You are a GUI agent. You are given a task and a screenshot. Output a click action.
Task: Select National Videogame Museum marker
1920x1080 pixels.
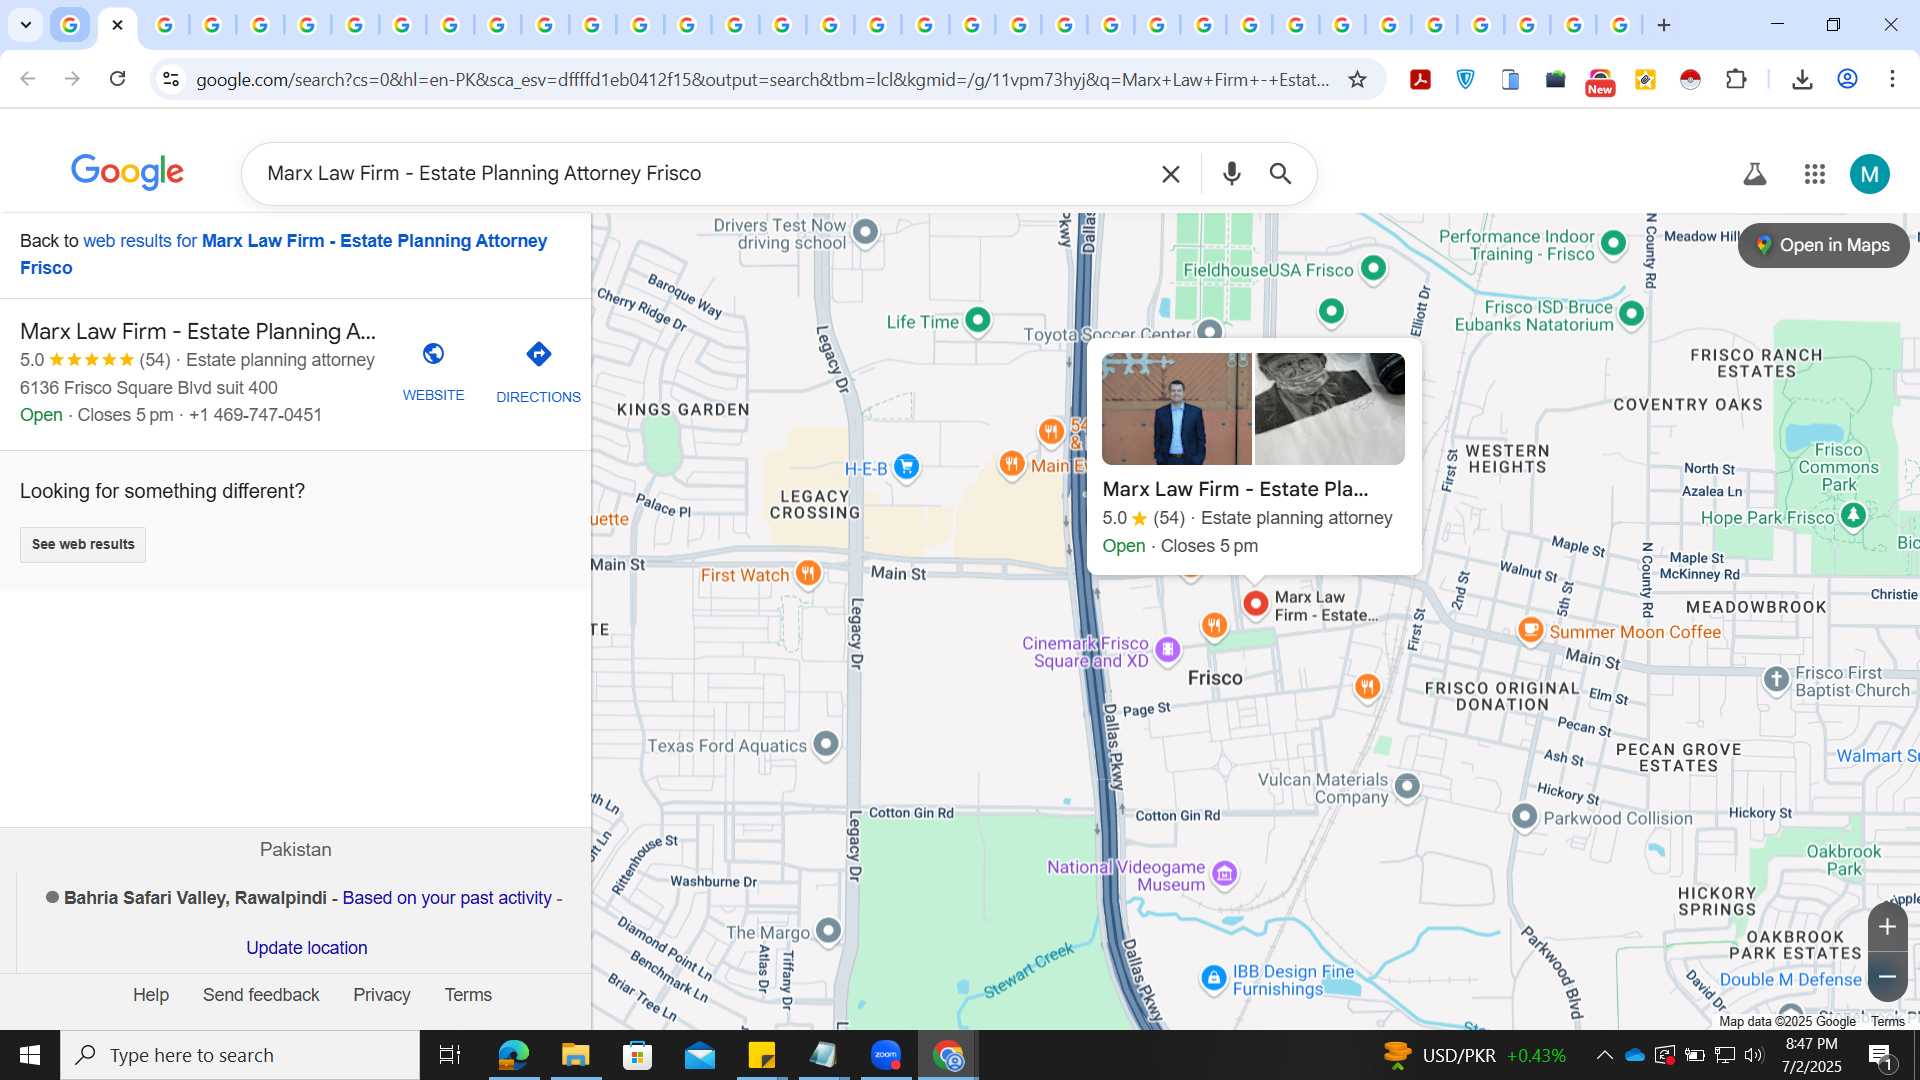tap(1224, 874)
